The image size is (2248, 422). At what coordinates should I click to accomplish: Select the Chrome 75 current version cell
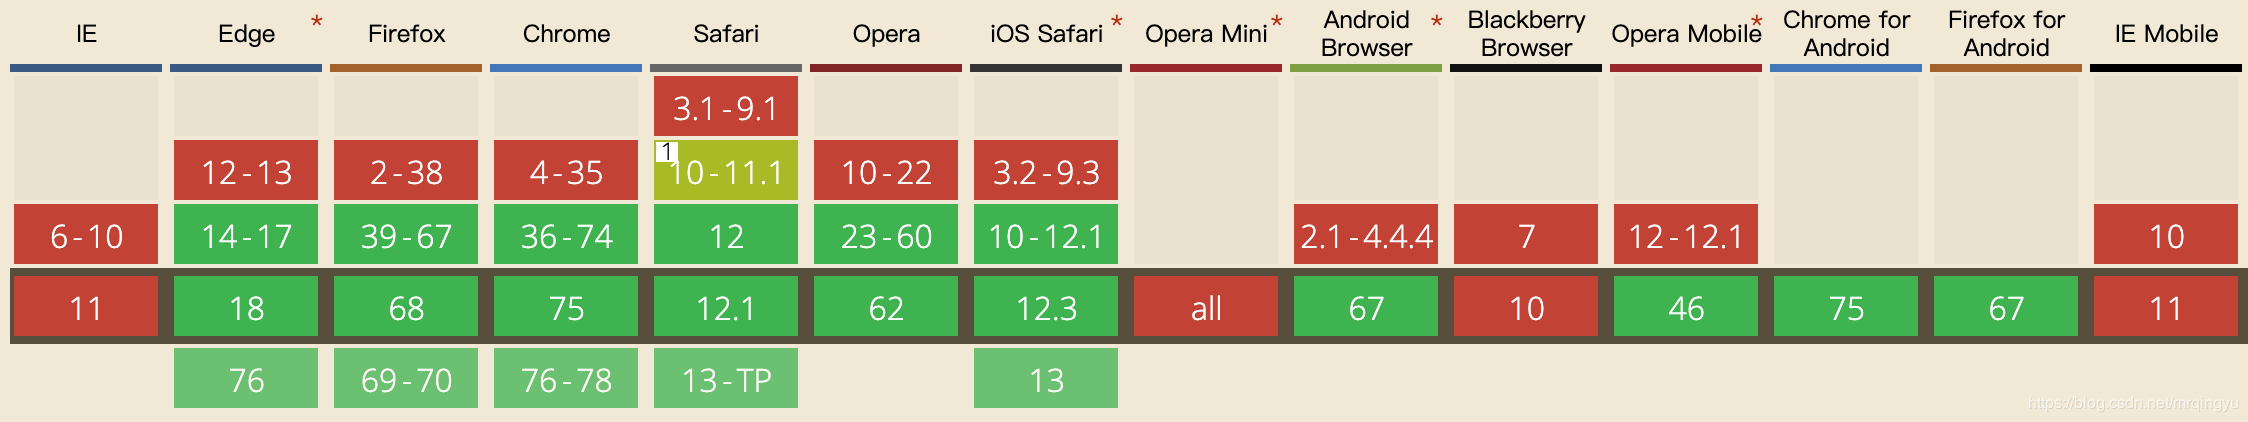pos(566,306)
